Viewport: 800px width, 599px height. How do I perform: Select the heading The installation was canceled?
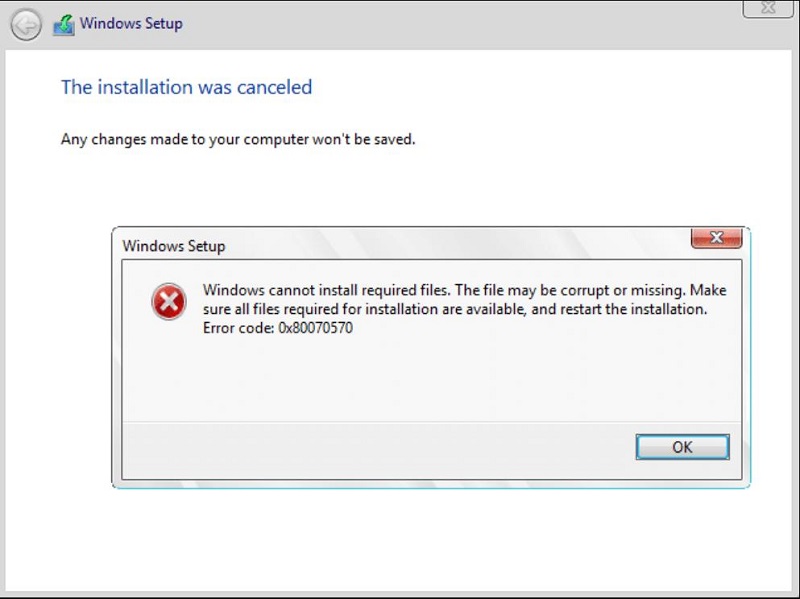tap(187, 87)
